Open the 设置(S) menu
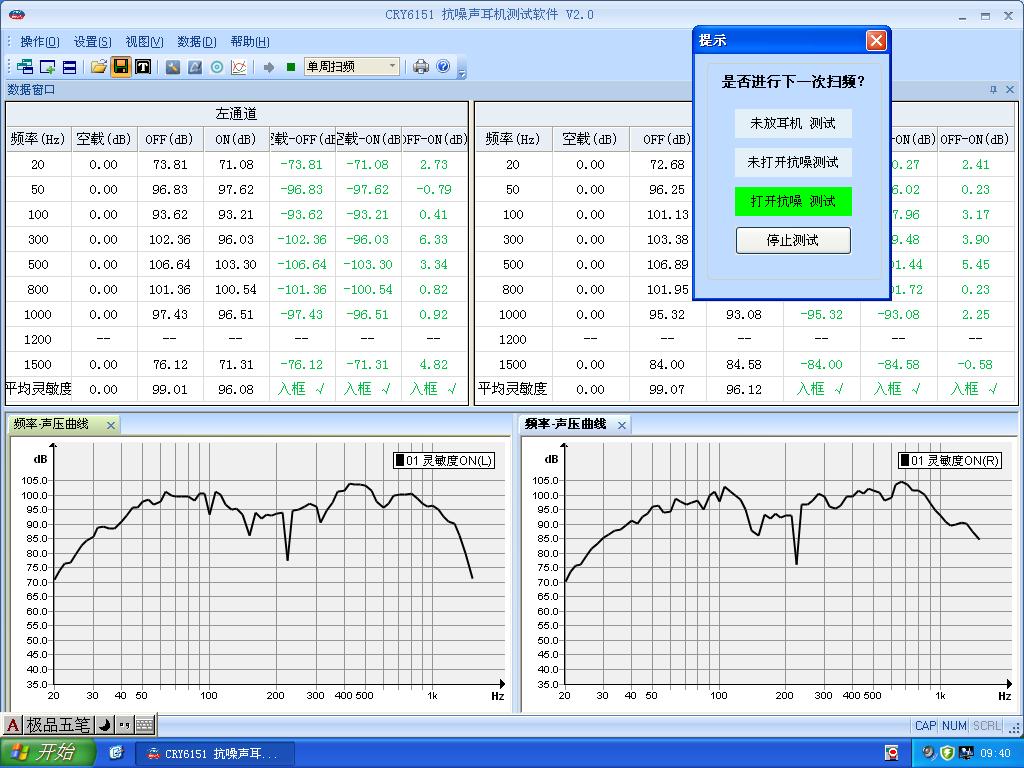This screenshot has width=1024, height=768. [x=92, y=42]
